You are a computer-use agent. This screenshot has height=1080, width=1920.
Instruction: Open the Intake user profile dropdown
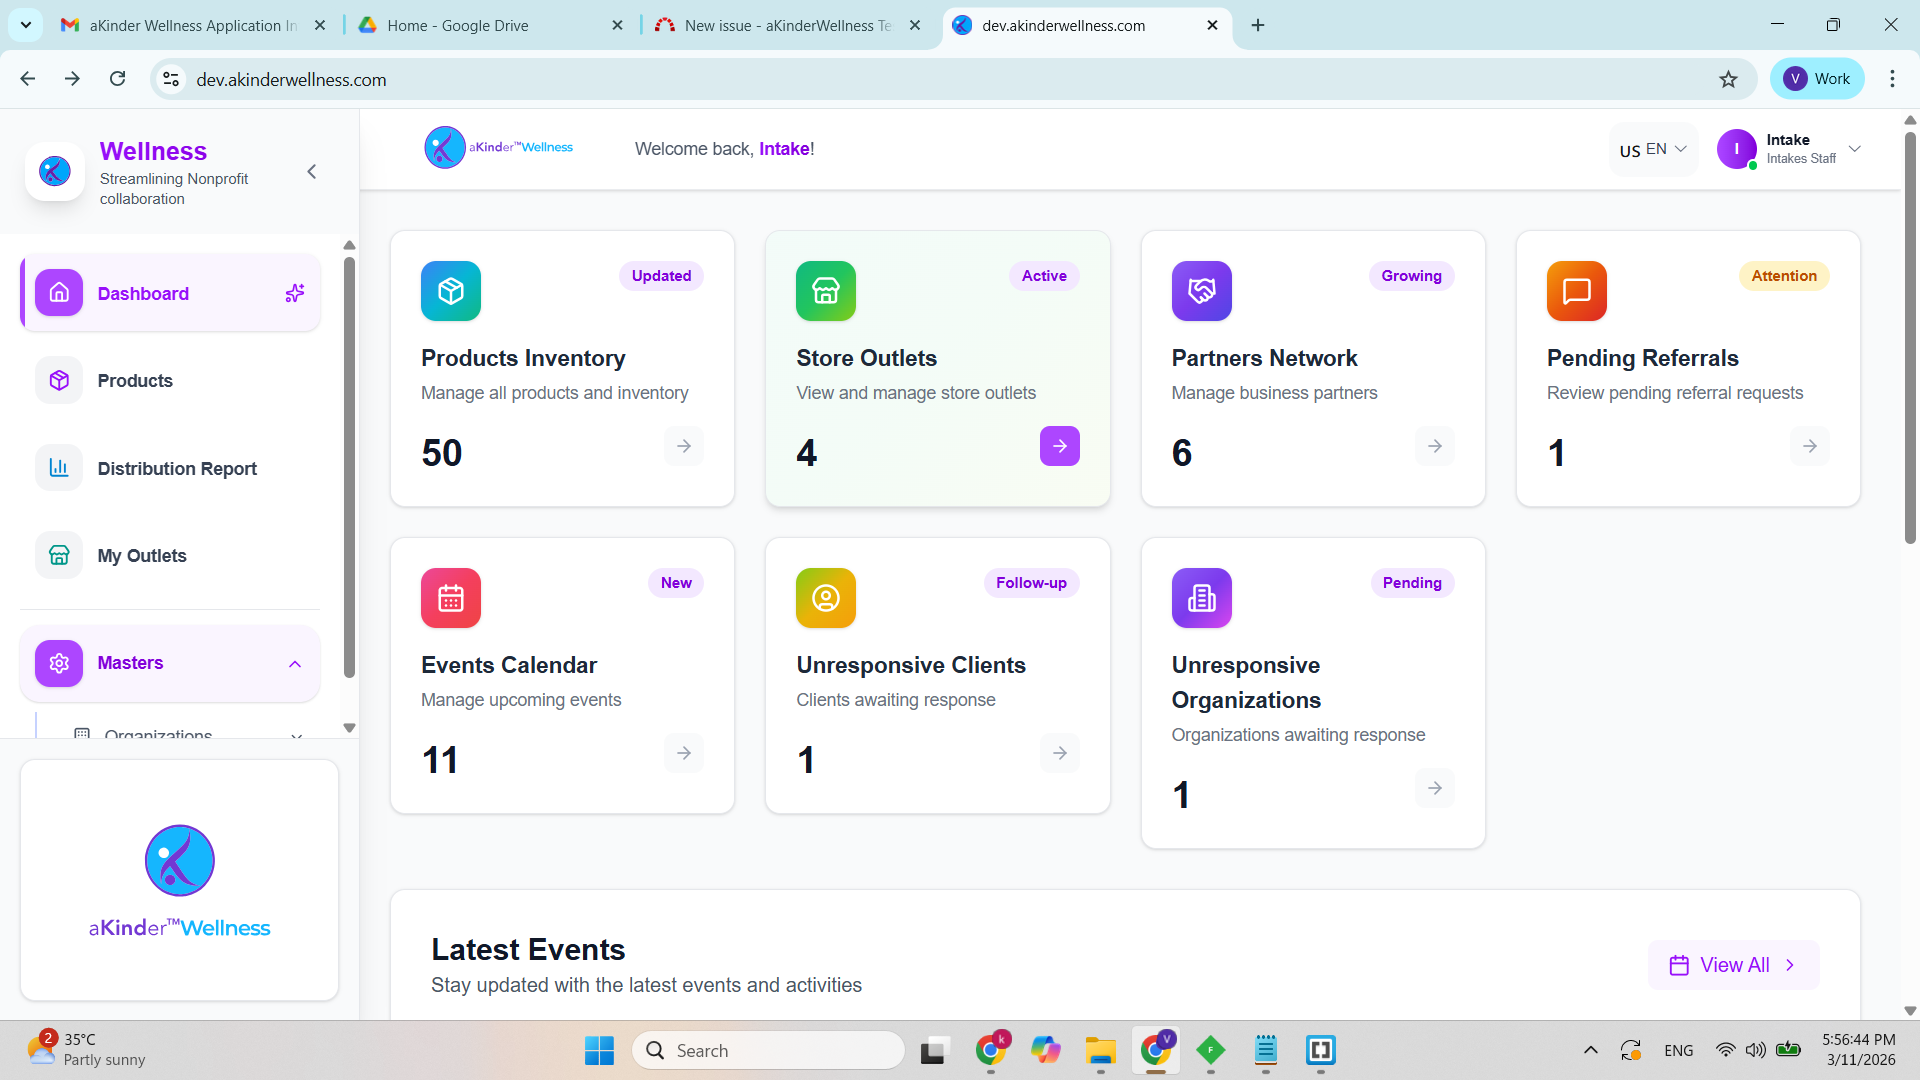click(x=1789, y=149)
